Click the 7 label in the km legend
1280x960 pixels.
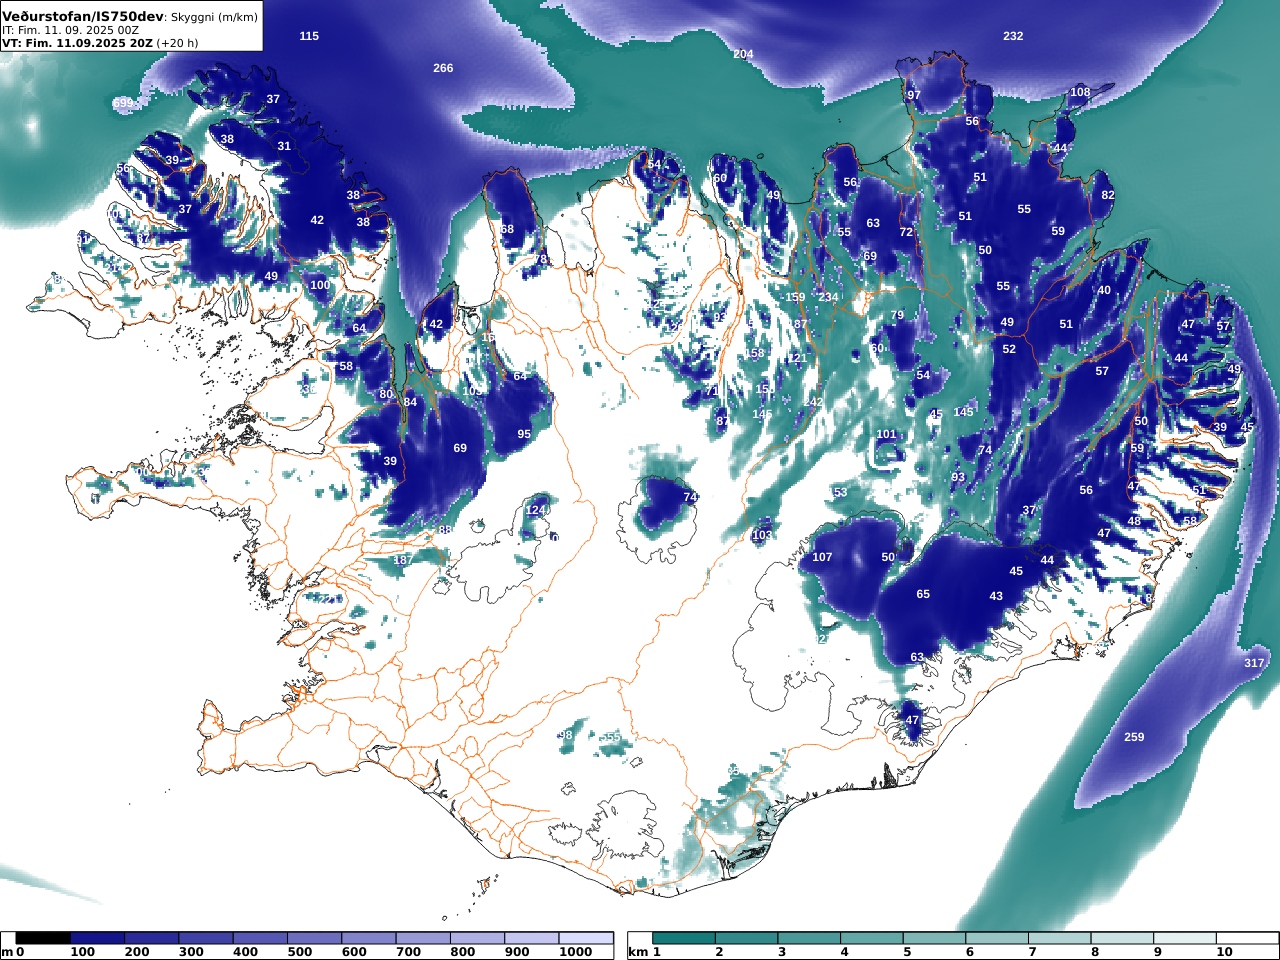[1032, 952]
